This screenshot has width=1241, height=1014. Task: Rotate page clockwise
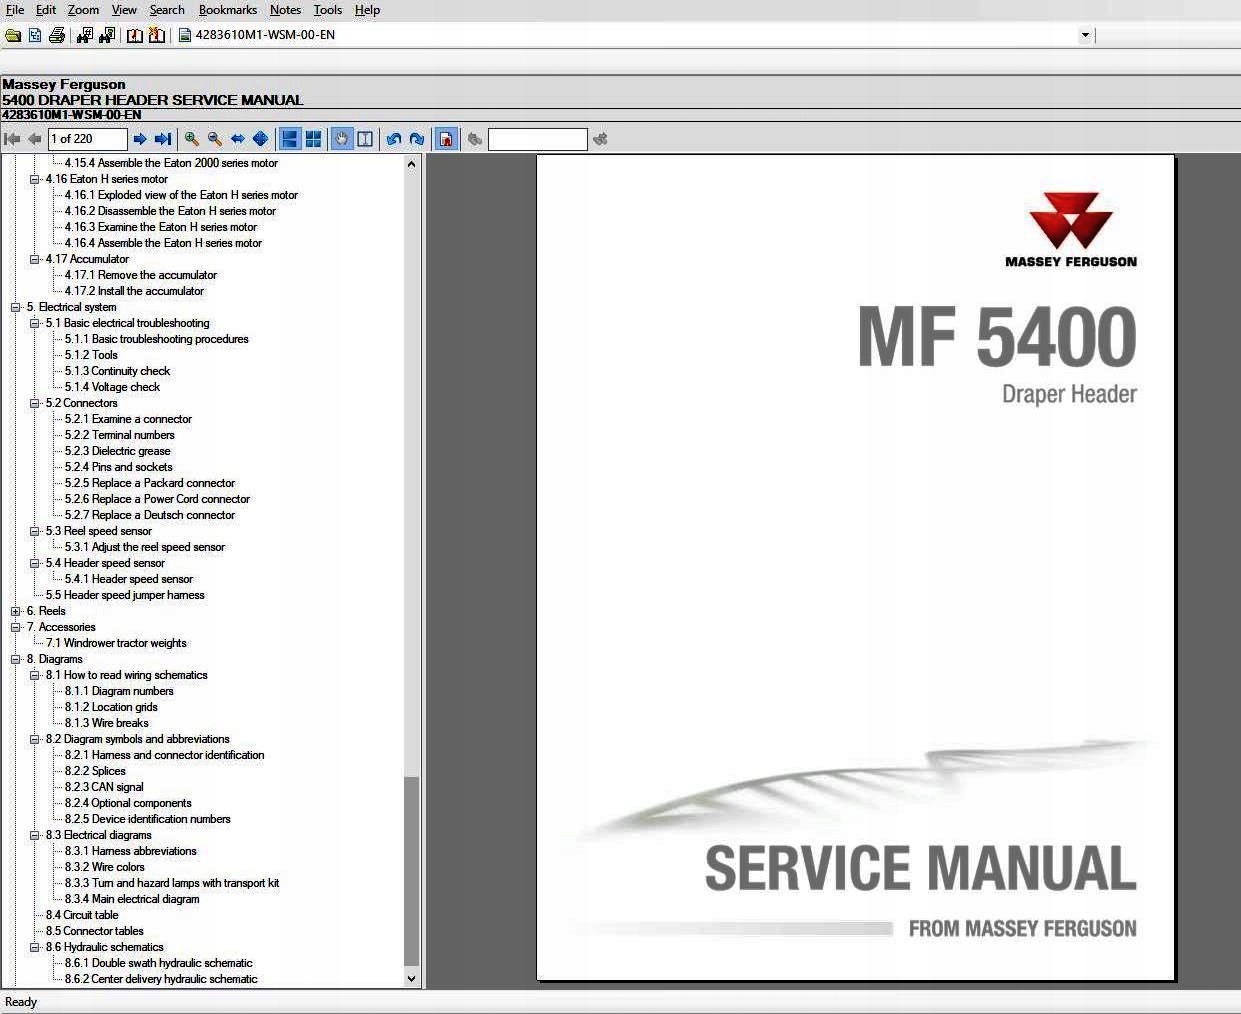click(x=417, y=139)
